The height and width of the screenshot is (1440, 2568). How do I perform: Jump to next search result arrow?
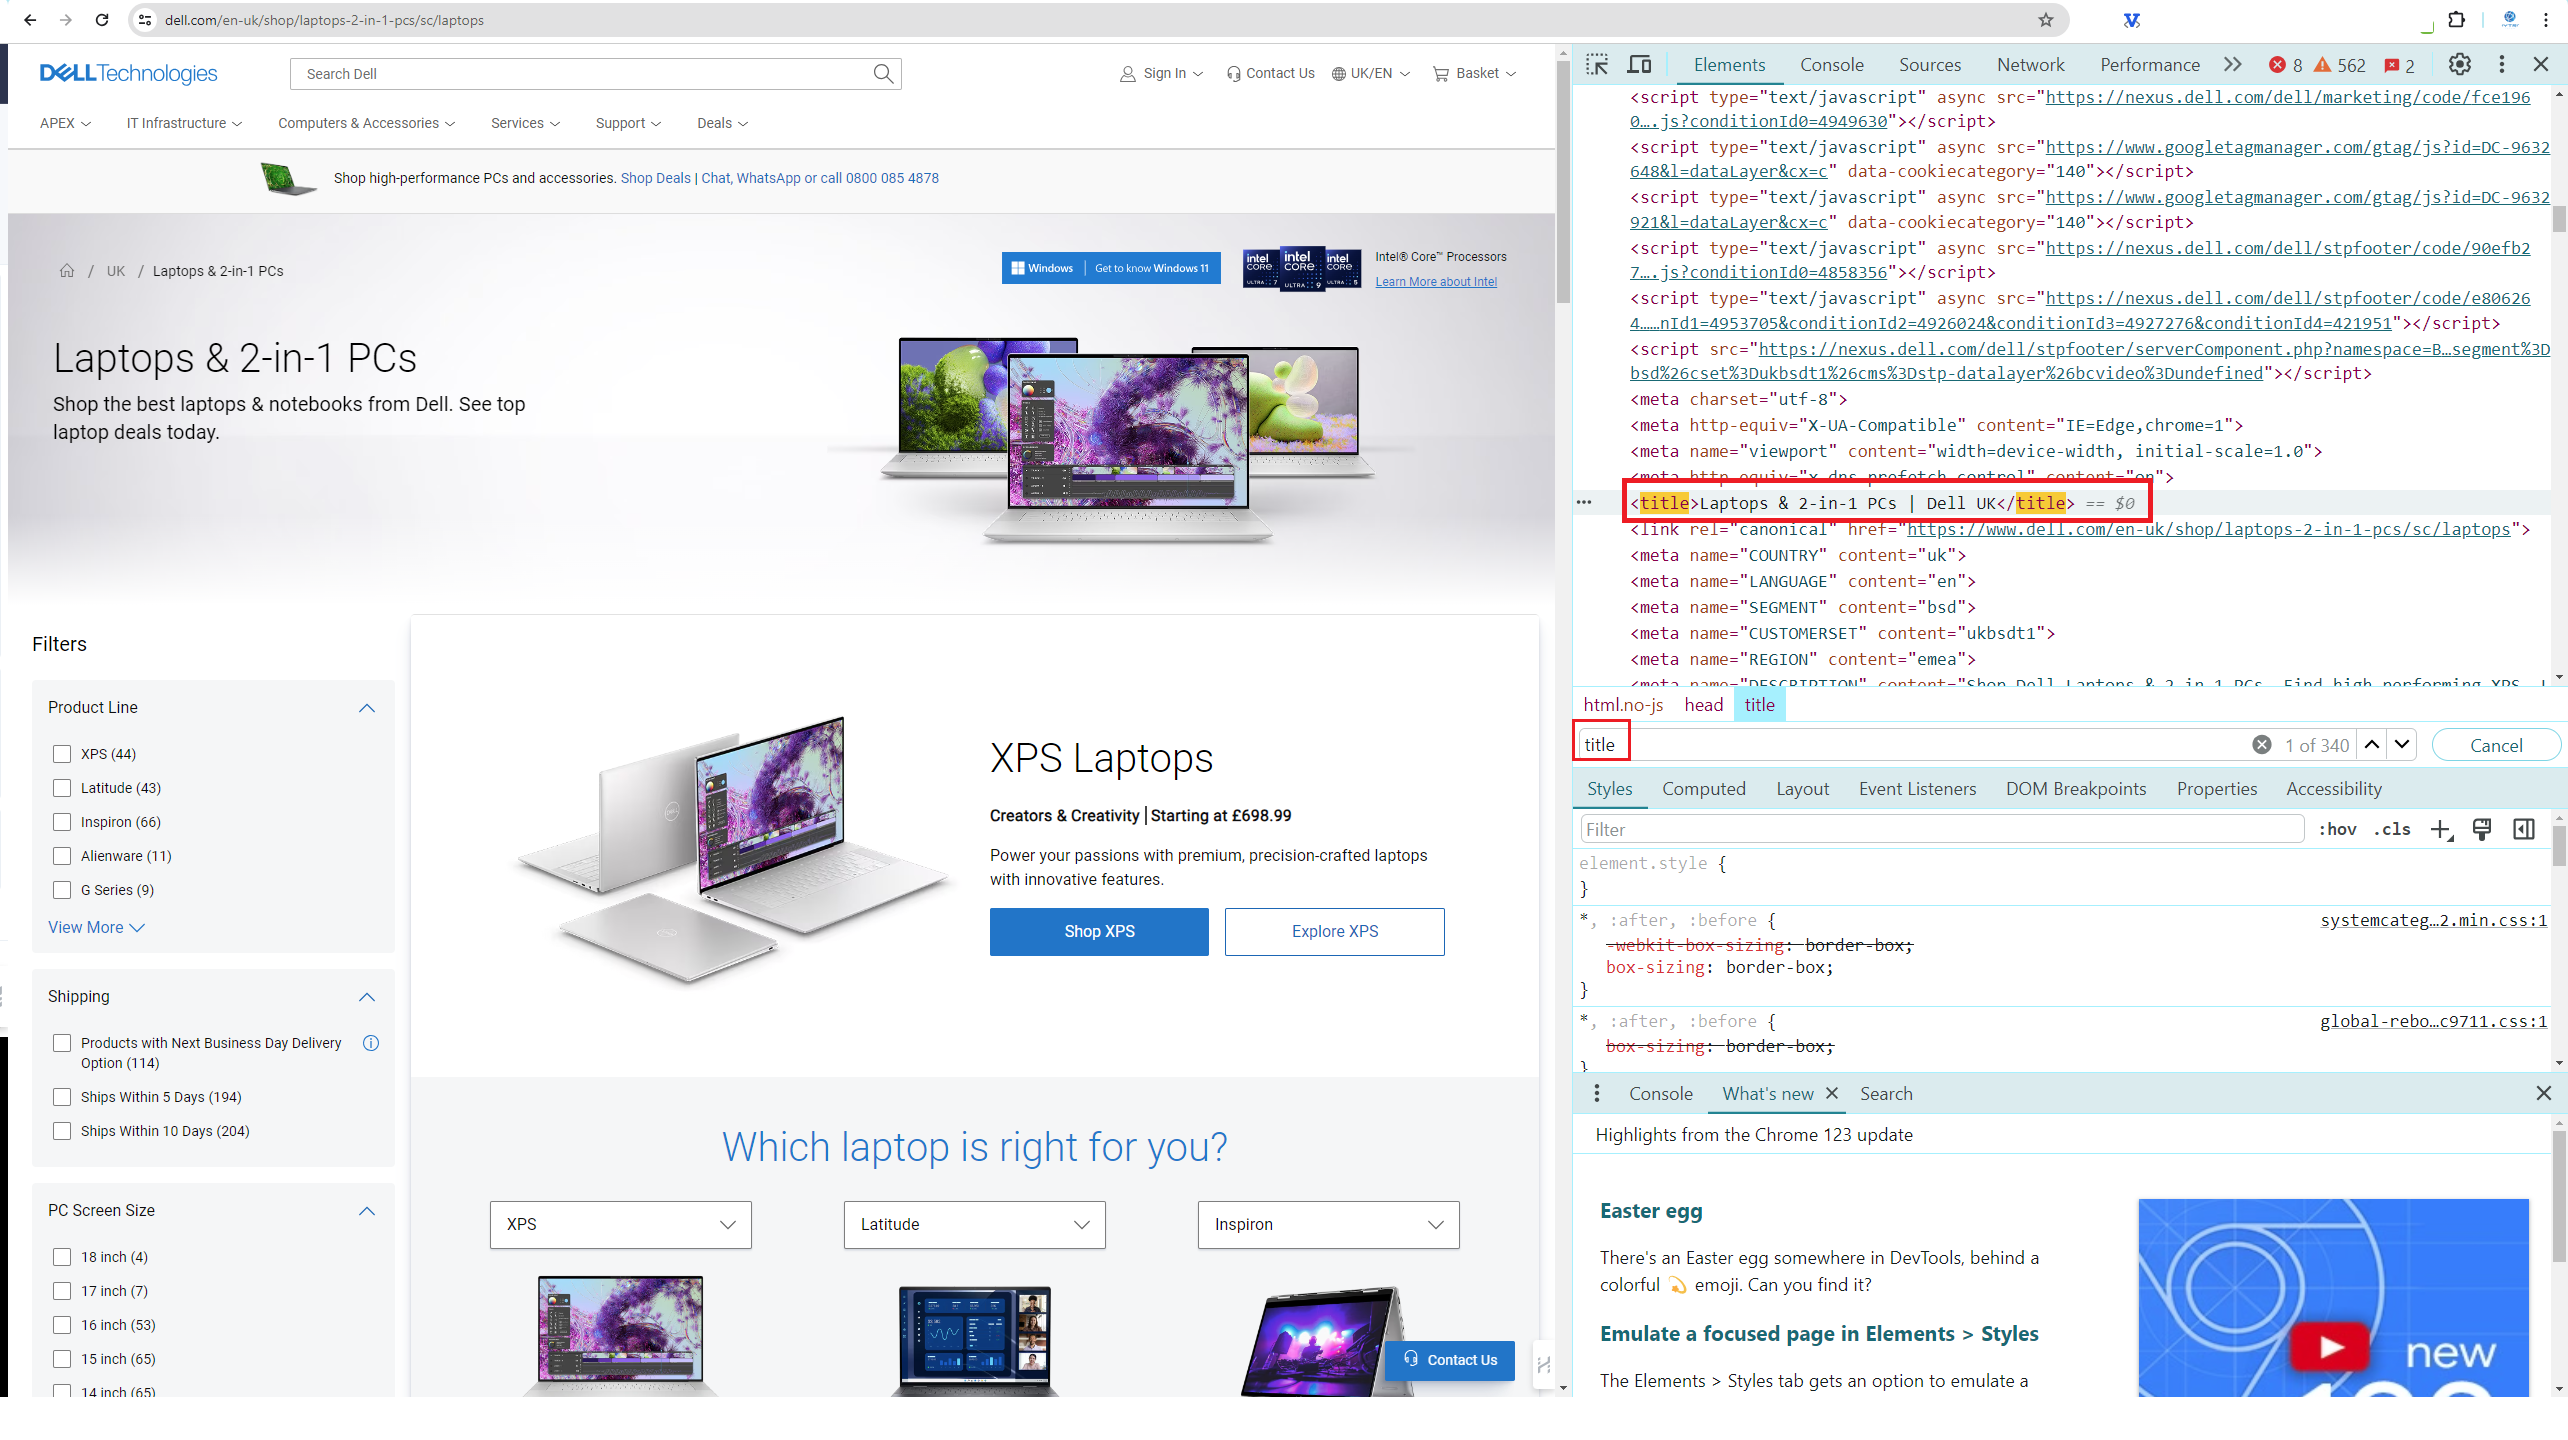[2402, 745]
